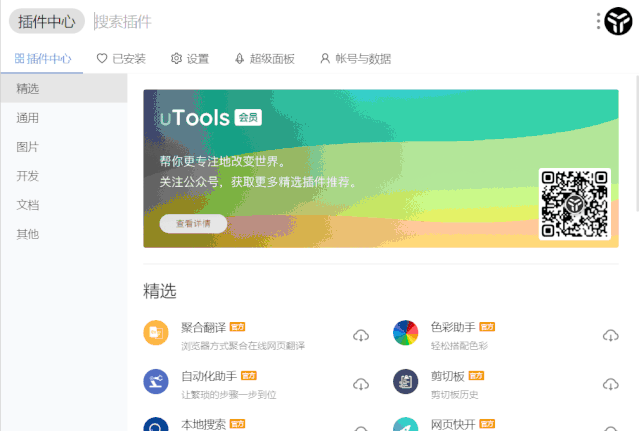Click the 官方 badge next to 色彩助手
The image size is (639, 431).
tap(487, 327)
